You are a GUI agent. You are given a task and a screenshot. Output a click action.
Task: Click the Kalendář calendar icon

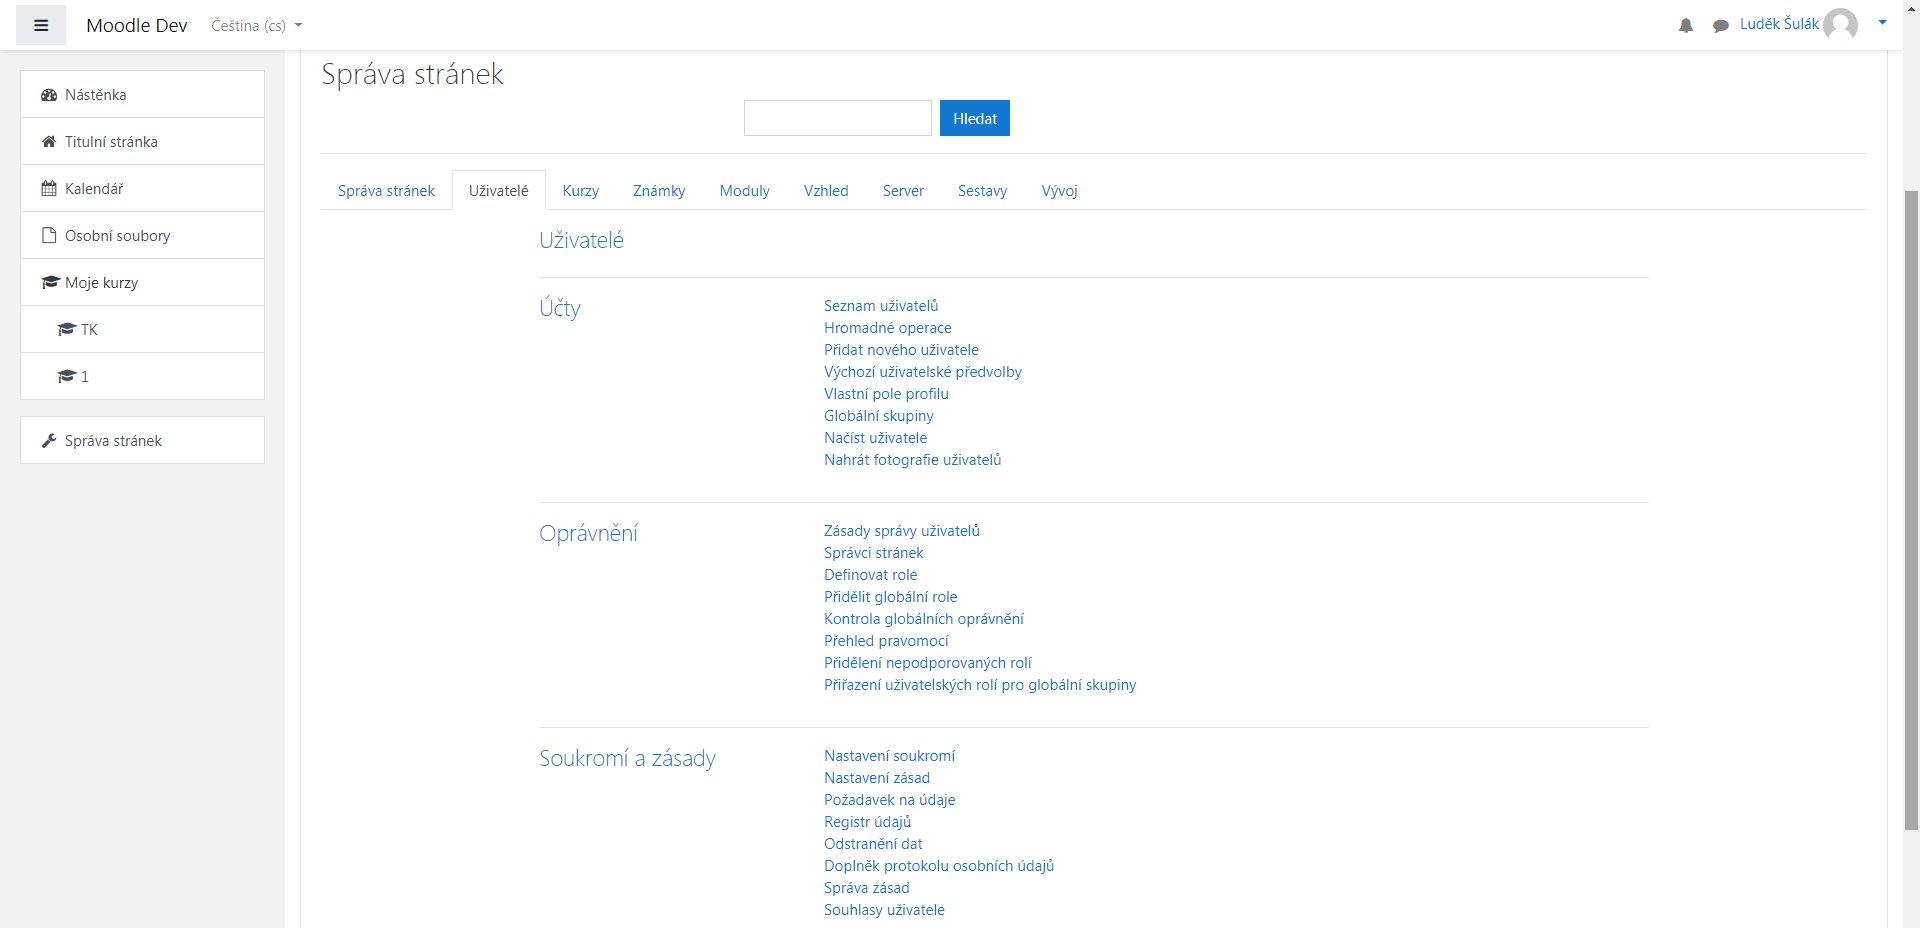coord(49,189)
